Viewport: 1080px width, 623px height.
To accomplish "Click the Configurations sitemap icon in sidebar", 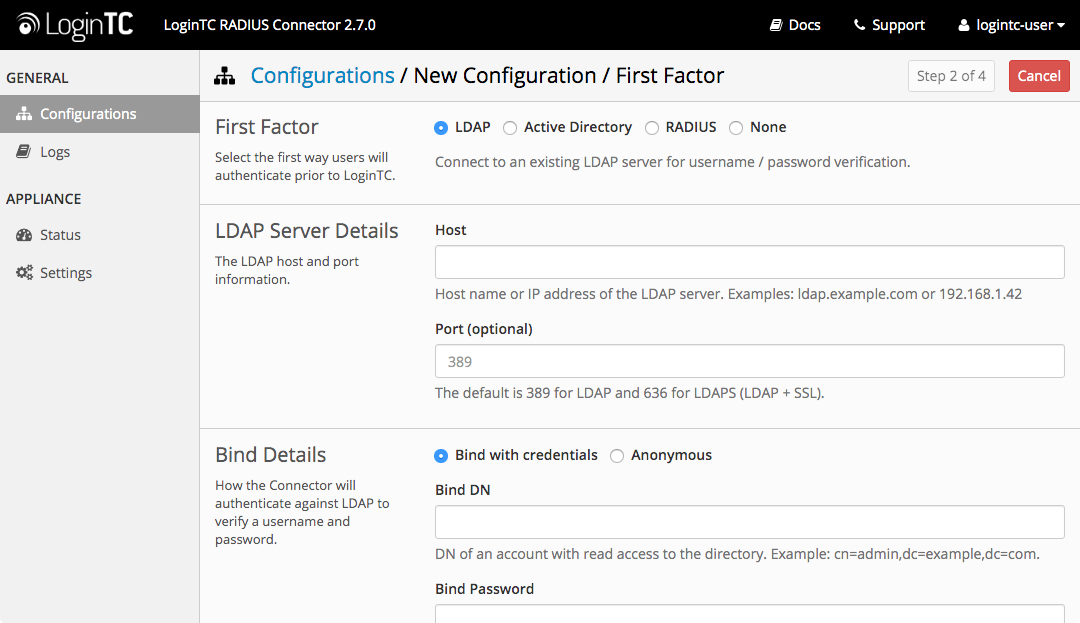I will [x=24, y=114].
